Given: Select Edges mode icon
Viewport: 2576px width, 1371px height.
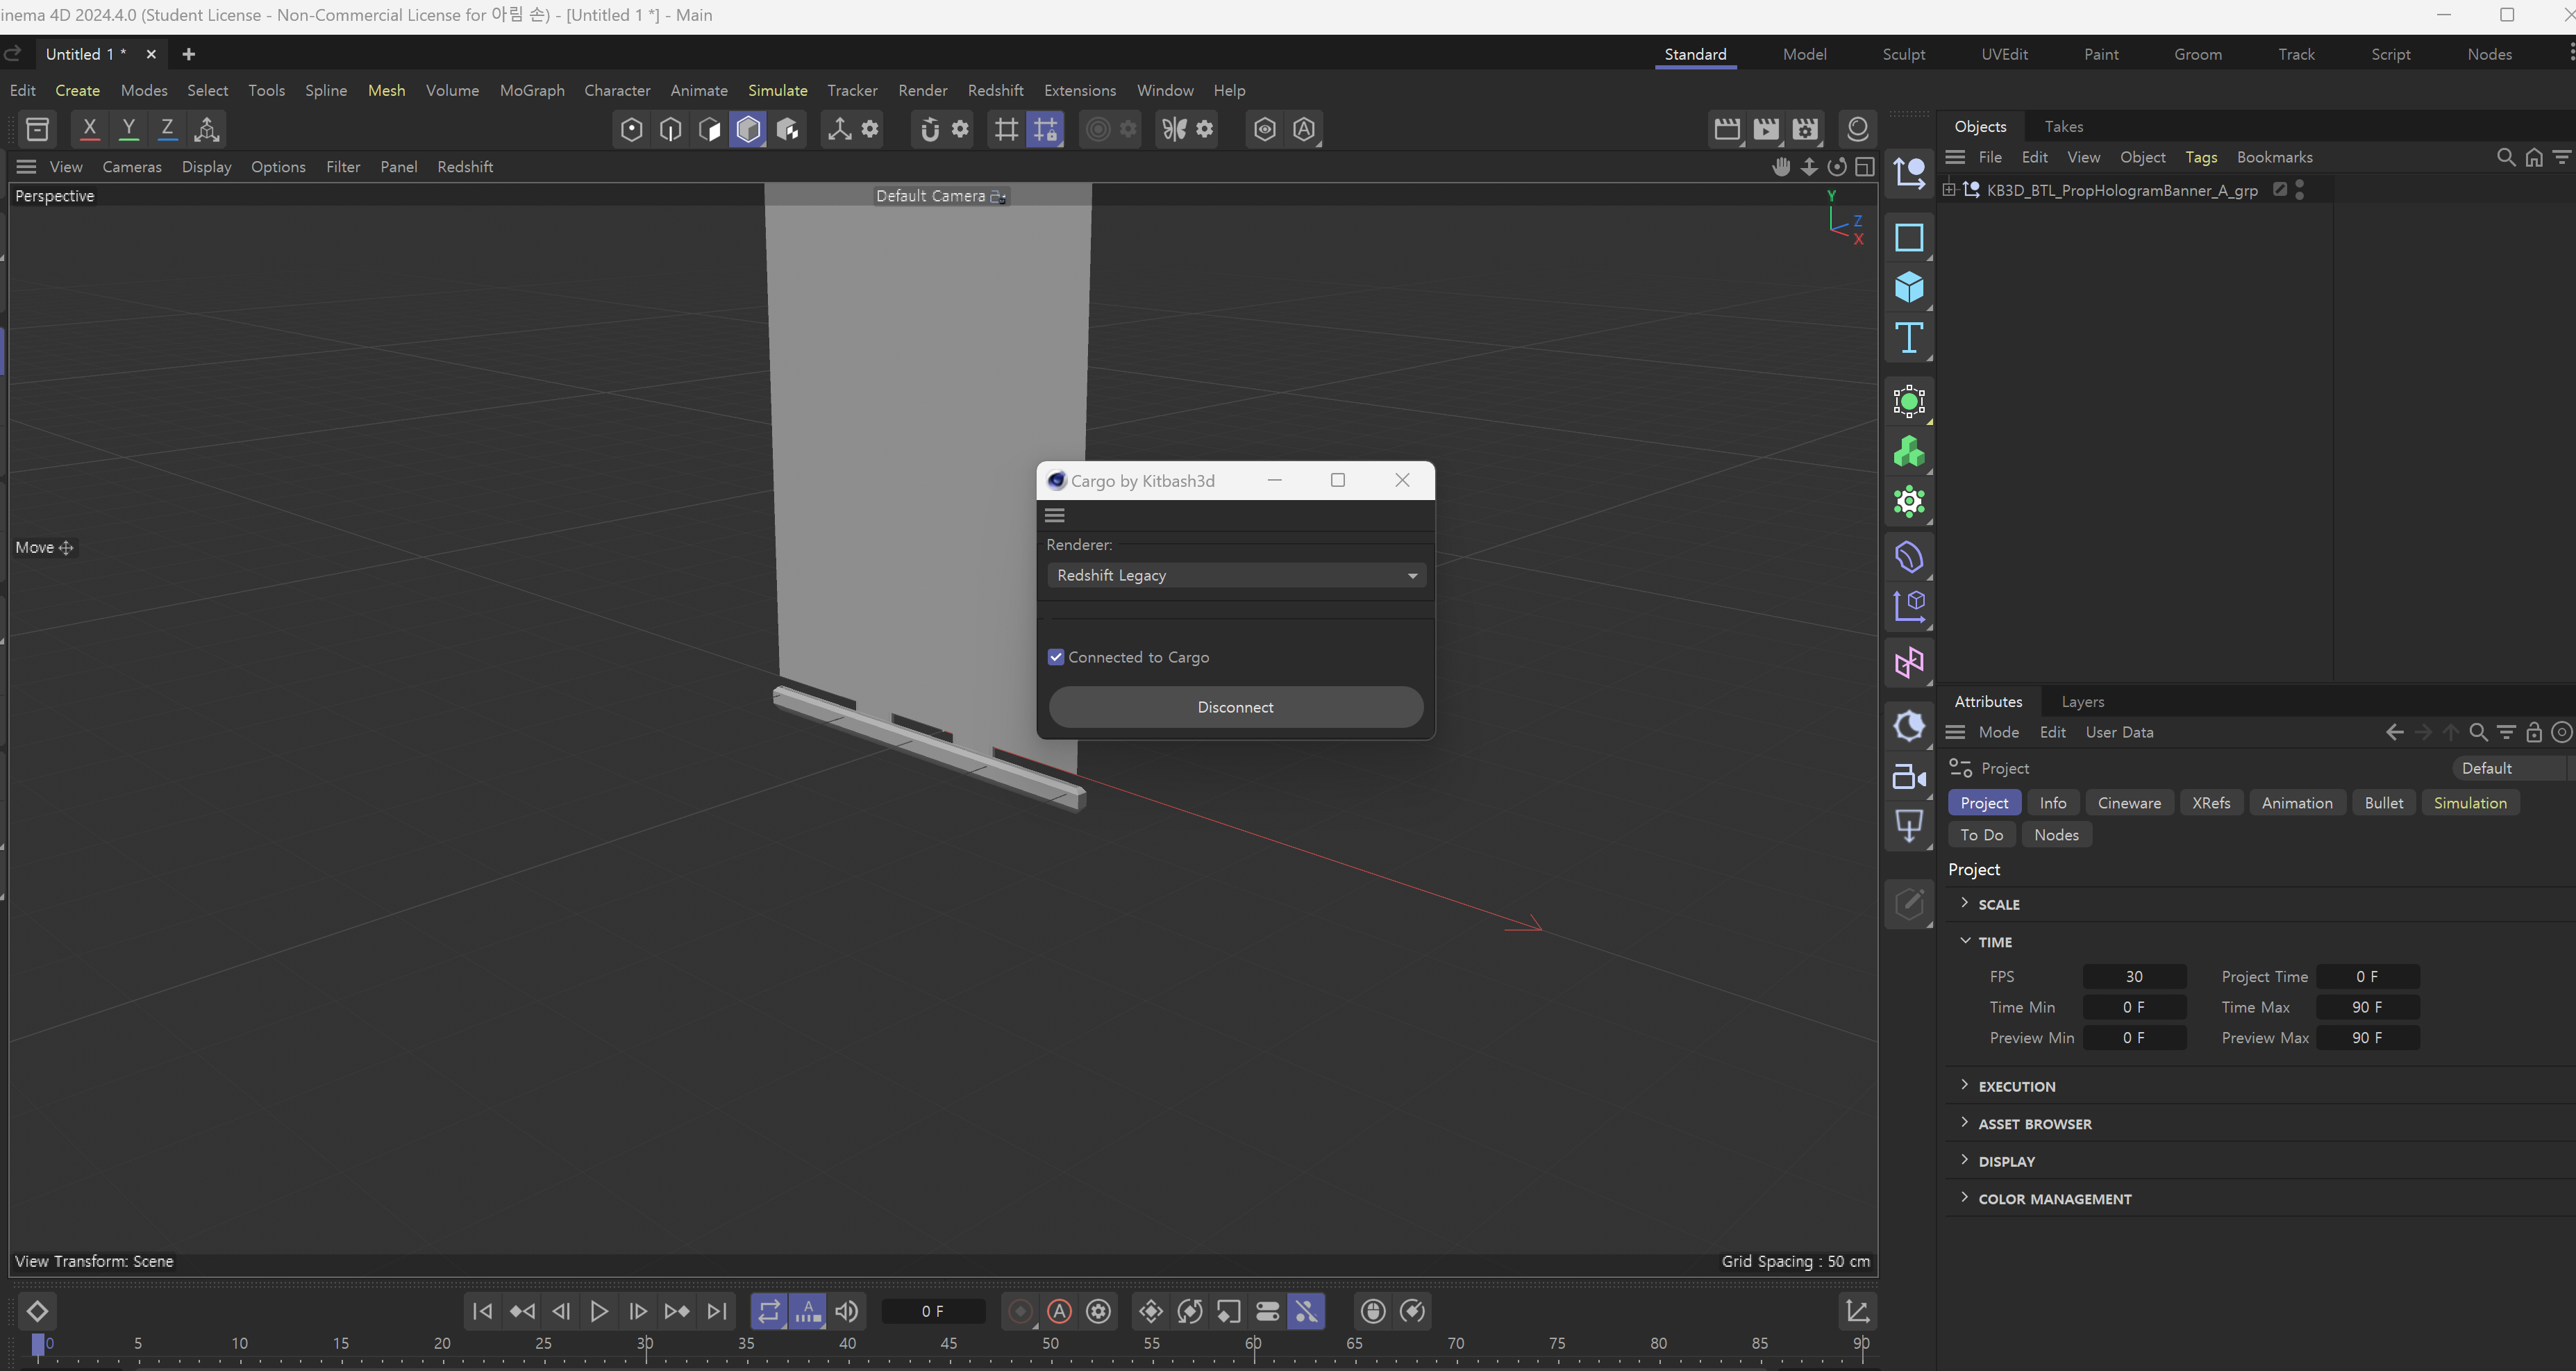Looking at the screenshot, I should click(670, 129).
